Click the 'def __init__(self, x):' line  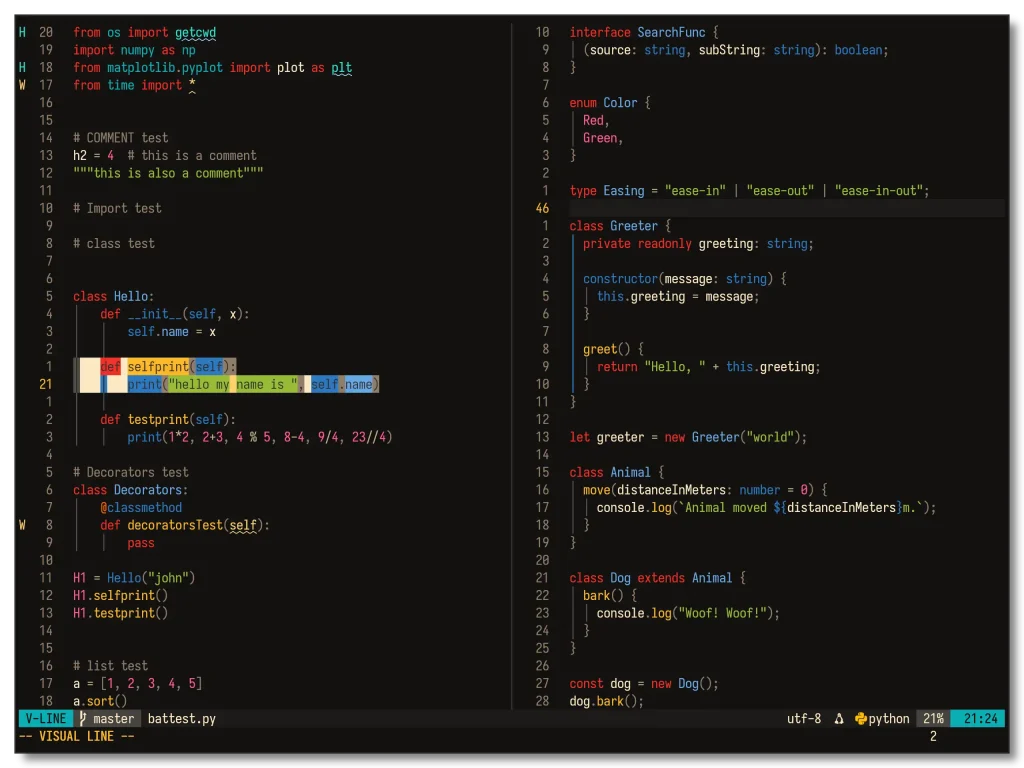point(174,314)
